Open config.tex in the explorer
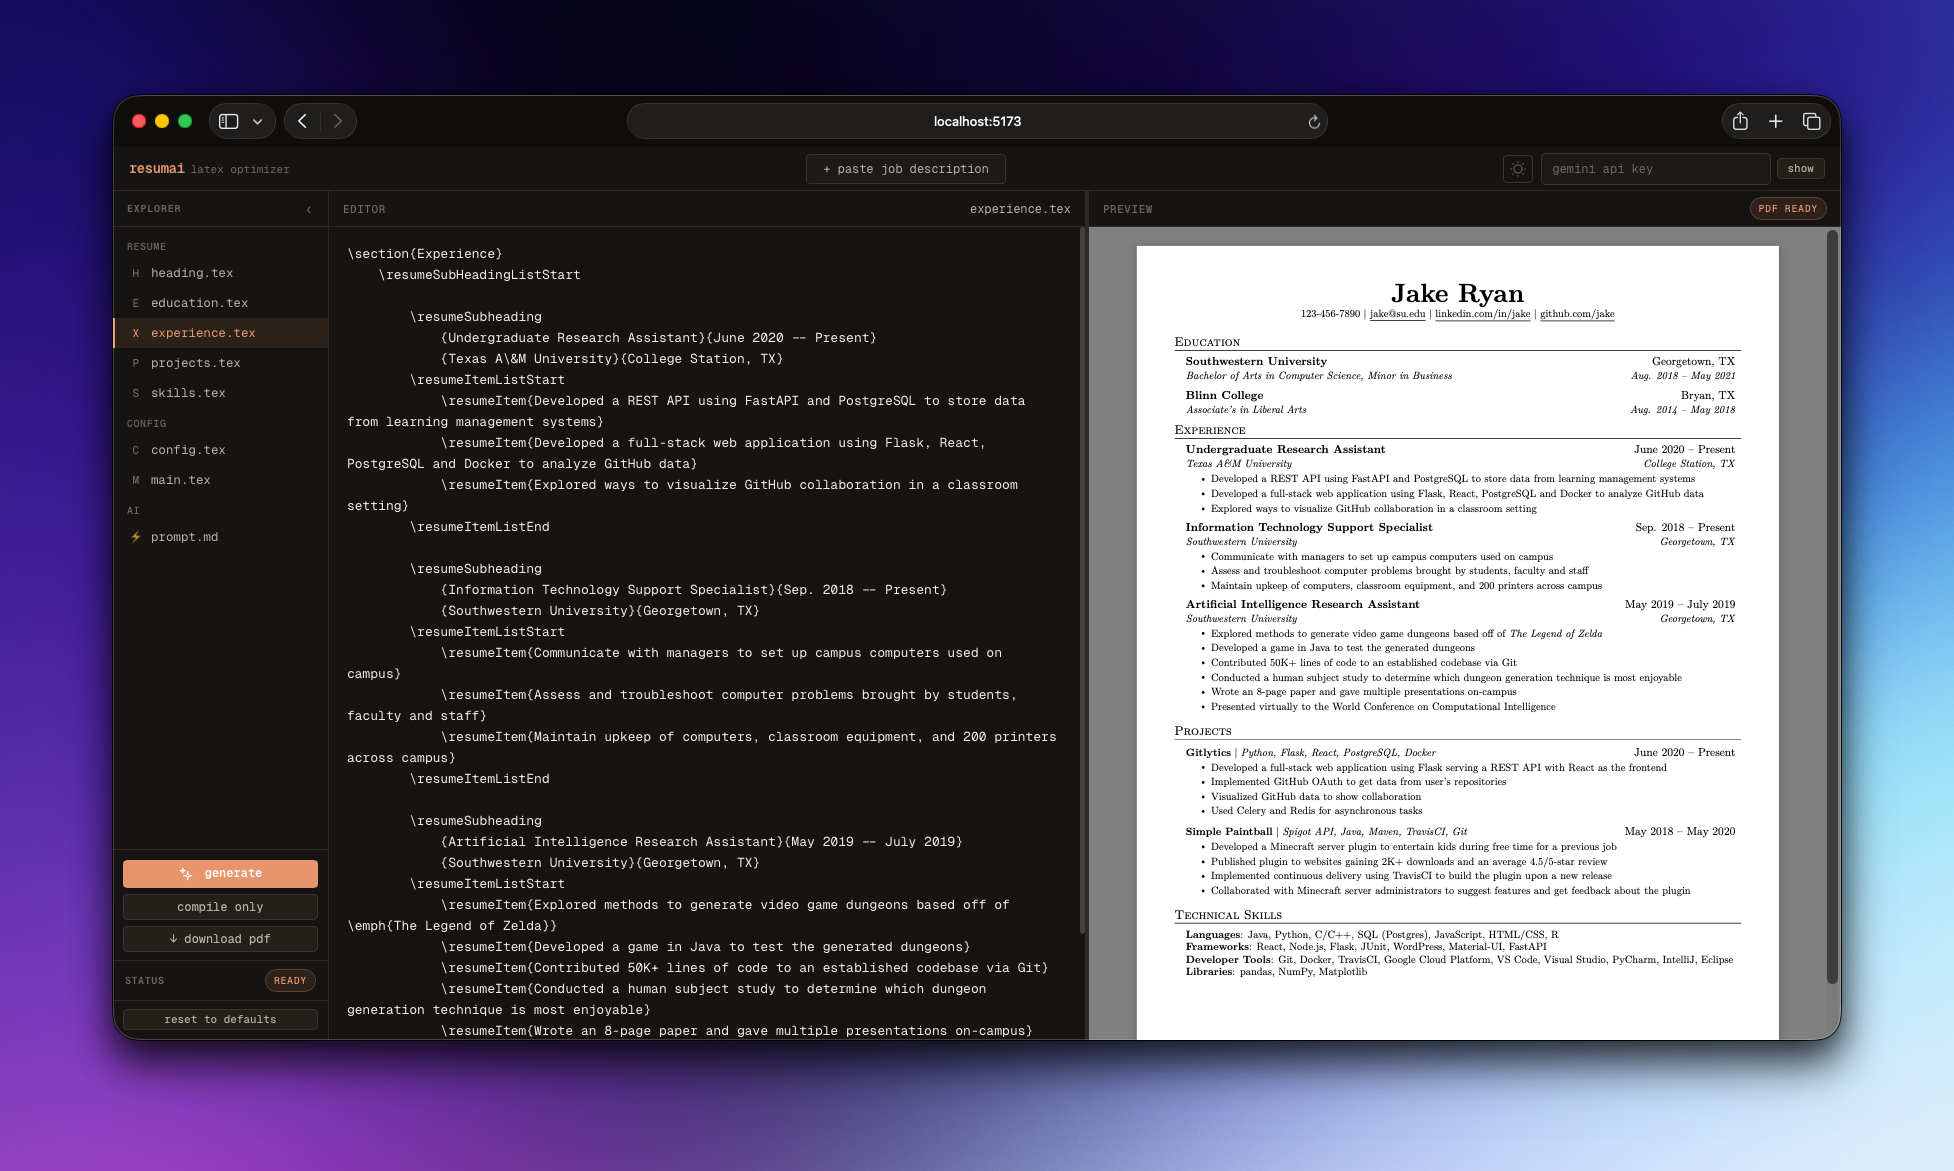The width and height of the screenshot is (1954, 1171). tap(221, 450)
